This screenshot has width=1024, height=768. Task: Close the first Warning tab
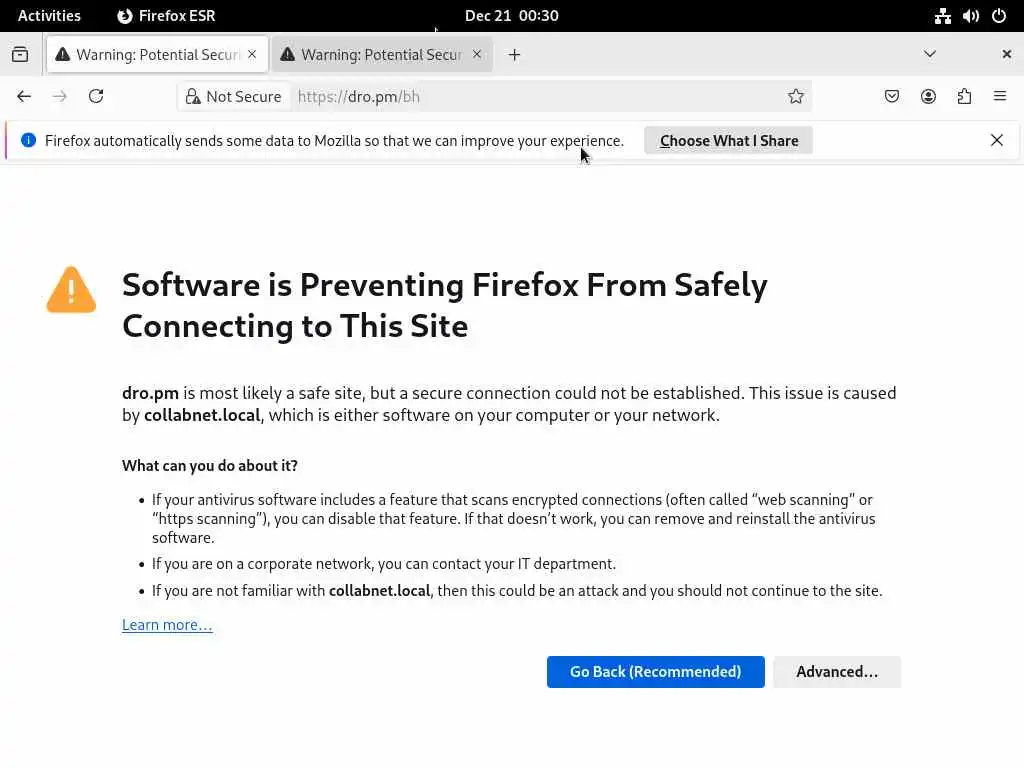(x=252, y=54)
